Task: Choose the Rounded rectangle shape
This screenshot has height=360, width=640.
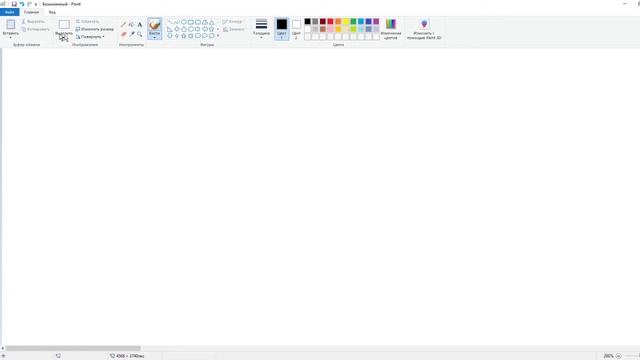Action: pos(198,22)
